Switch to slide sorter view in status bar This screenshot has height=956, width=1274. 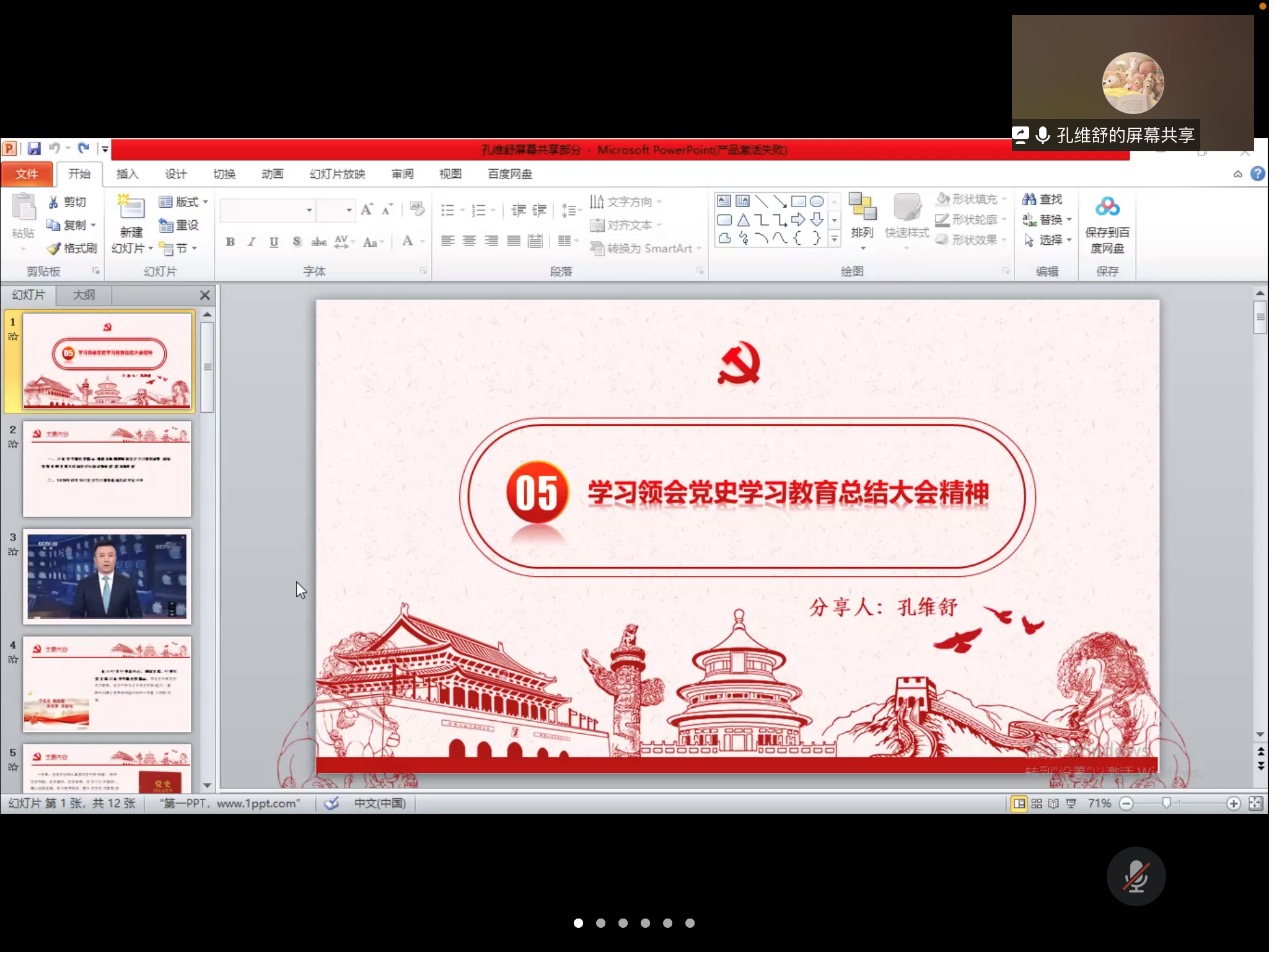[1037, 804]
